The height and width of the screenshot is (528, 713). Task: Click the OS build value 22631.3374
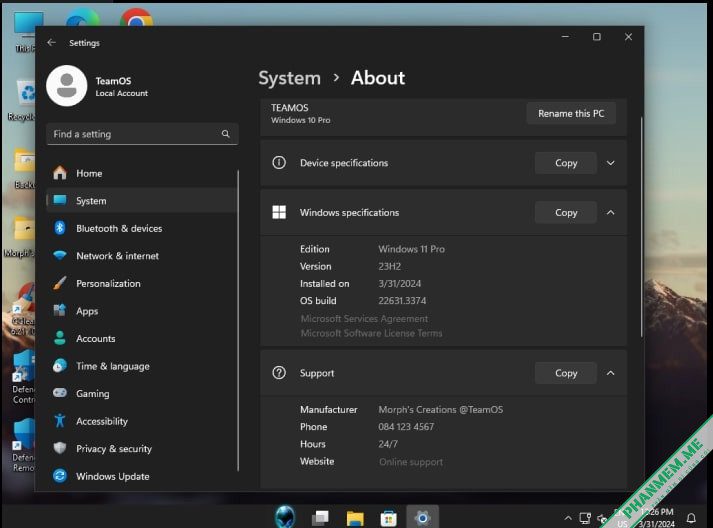click(x=402, y=301)
